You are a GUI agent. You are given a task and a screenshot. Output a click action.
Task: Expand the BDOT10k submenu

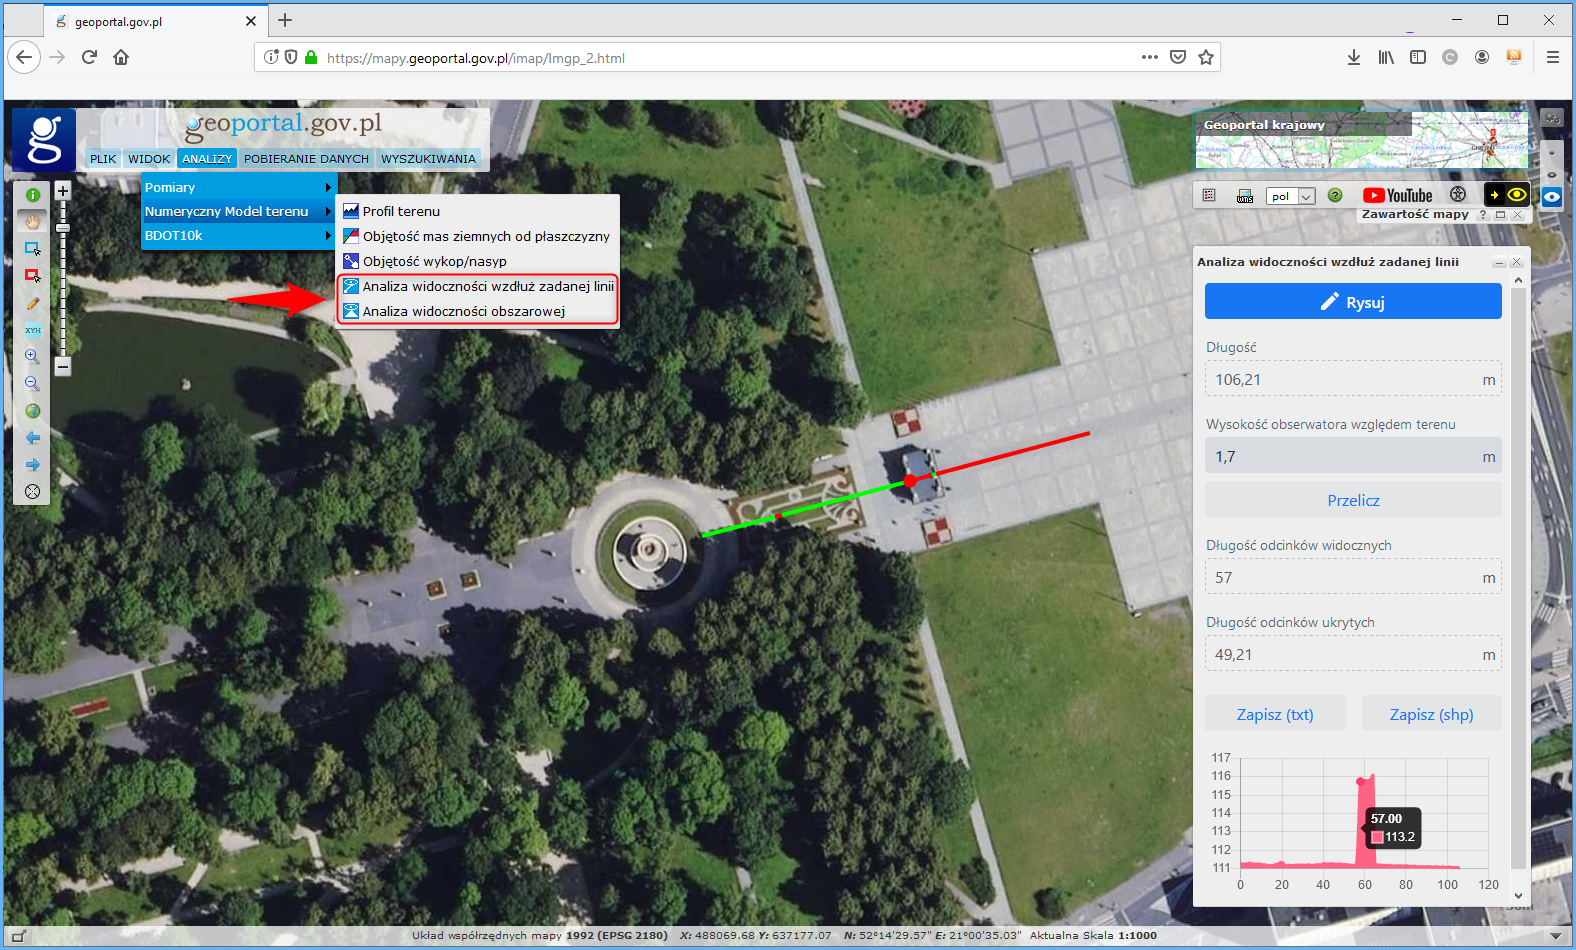coord(238,236)
